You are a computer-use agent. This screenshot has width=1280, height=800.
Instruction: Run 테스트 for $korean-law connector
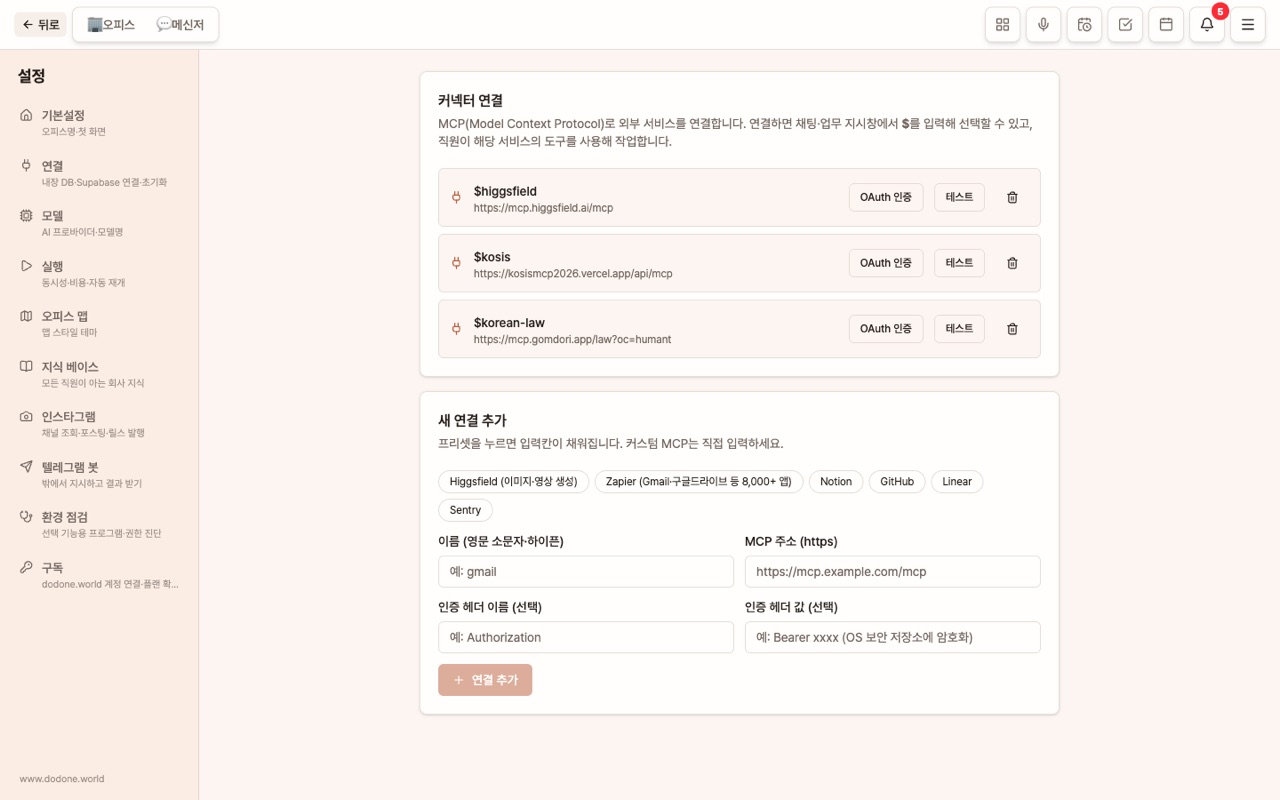click(959, 329)
